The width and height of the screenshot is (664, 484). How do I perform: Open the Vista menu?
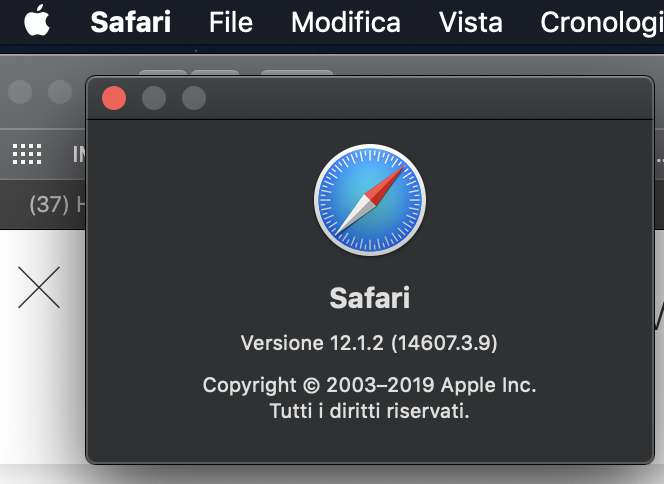click(470, 22)
